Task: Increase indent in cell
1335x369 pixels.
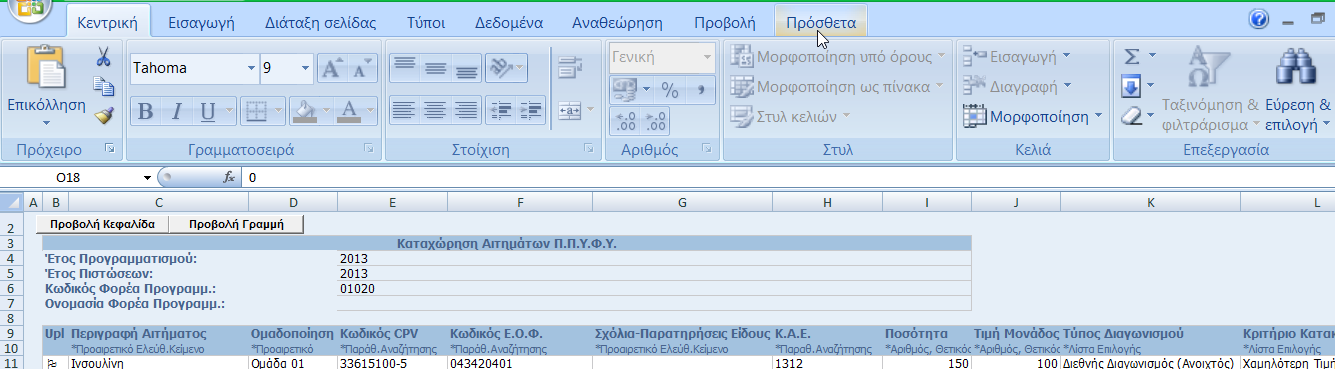Action: tap(532, 110)
